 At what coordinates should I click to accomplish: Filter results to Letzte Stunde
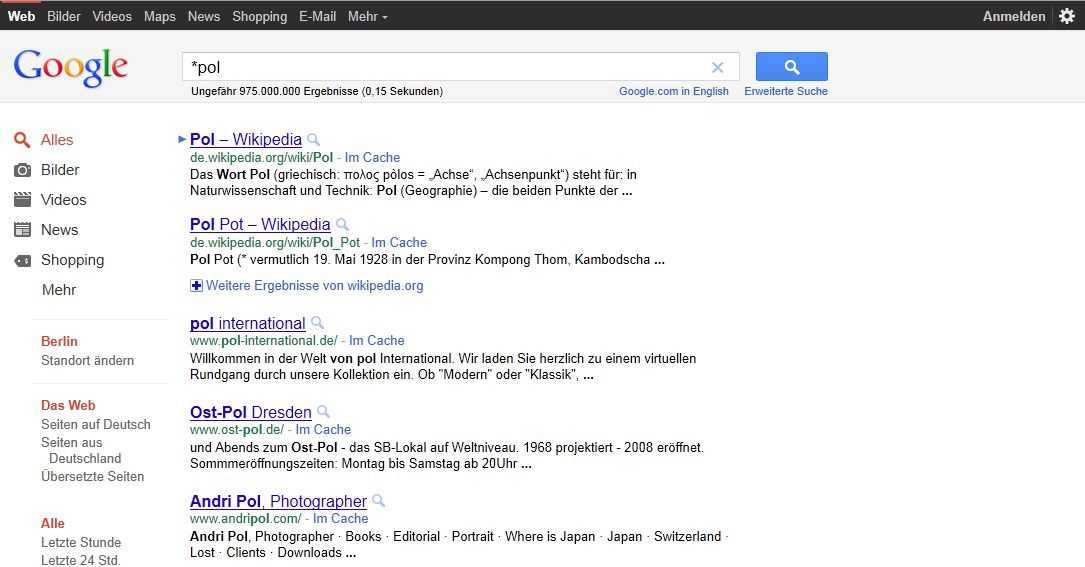click(x=81, y=543)
